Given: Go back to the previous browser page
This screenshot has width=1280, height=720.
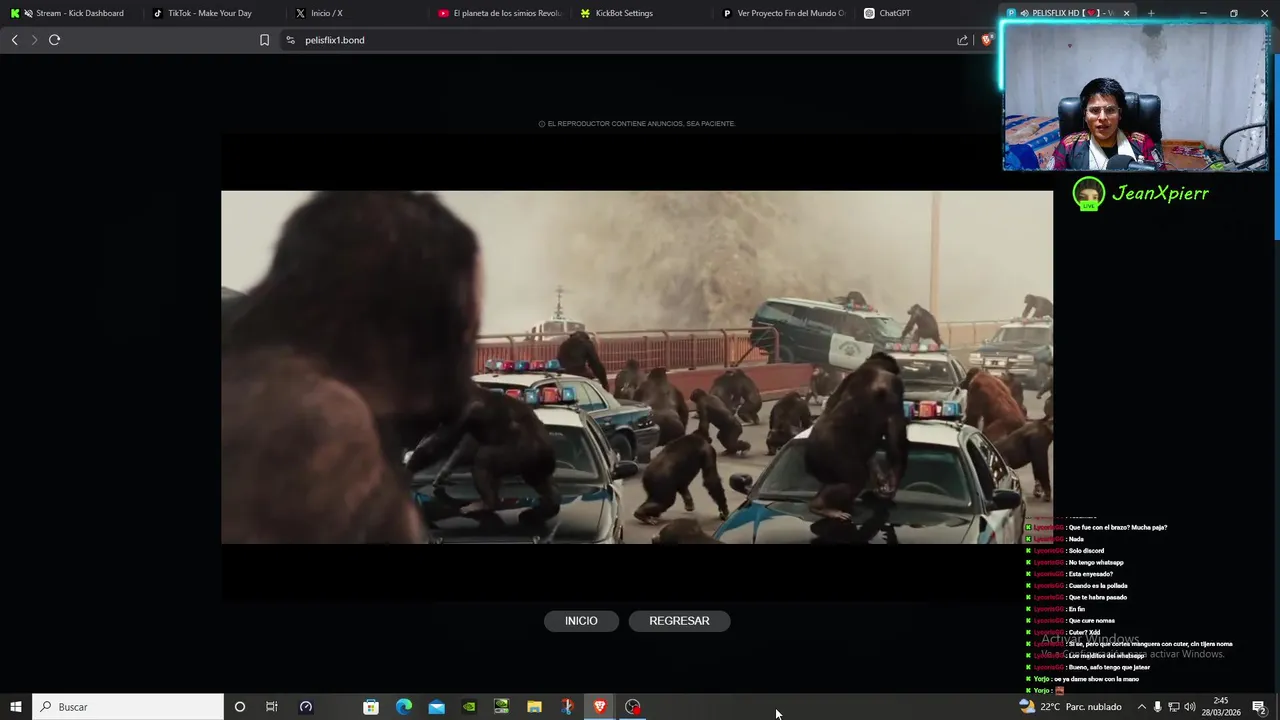Looking at the screenshot, I should [x=14, y=40].
